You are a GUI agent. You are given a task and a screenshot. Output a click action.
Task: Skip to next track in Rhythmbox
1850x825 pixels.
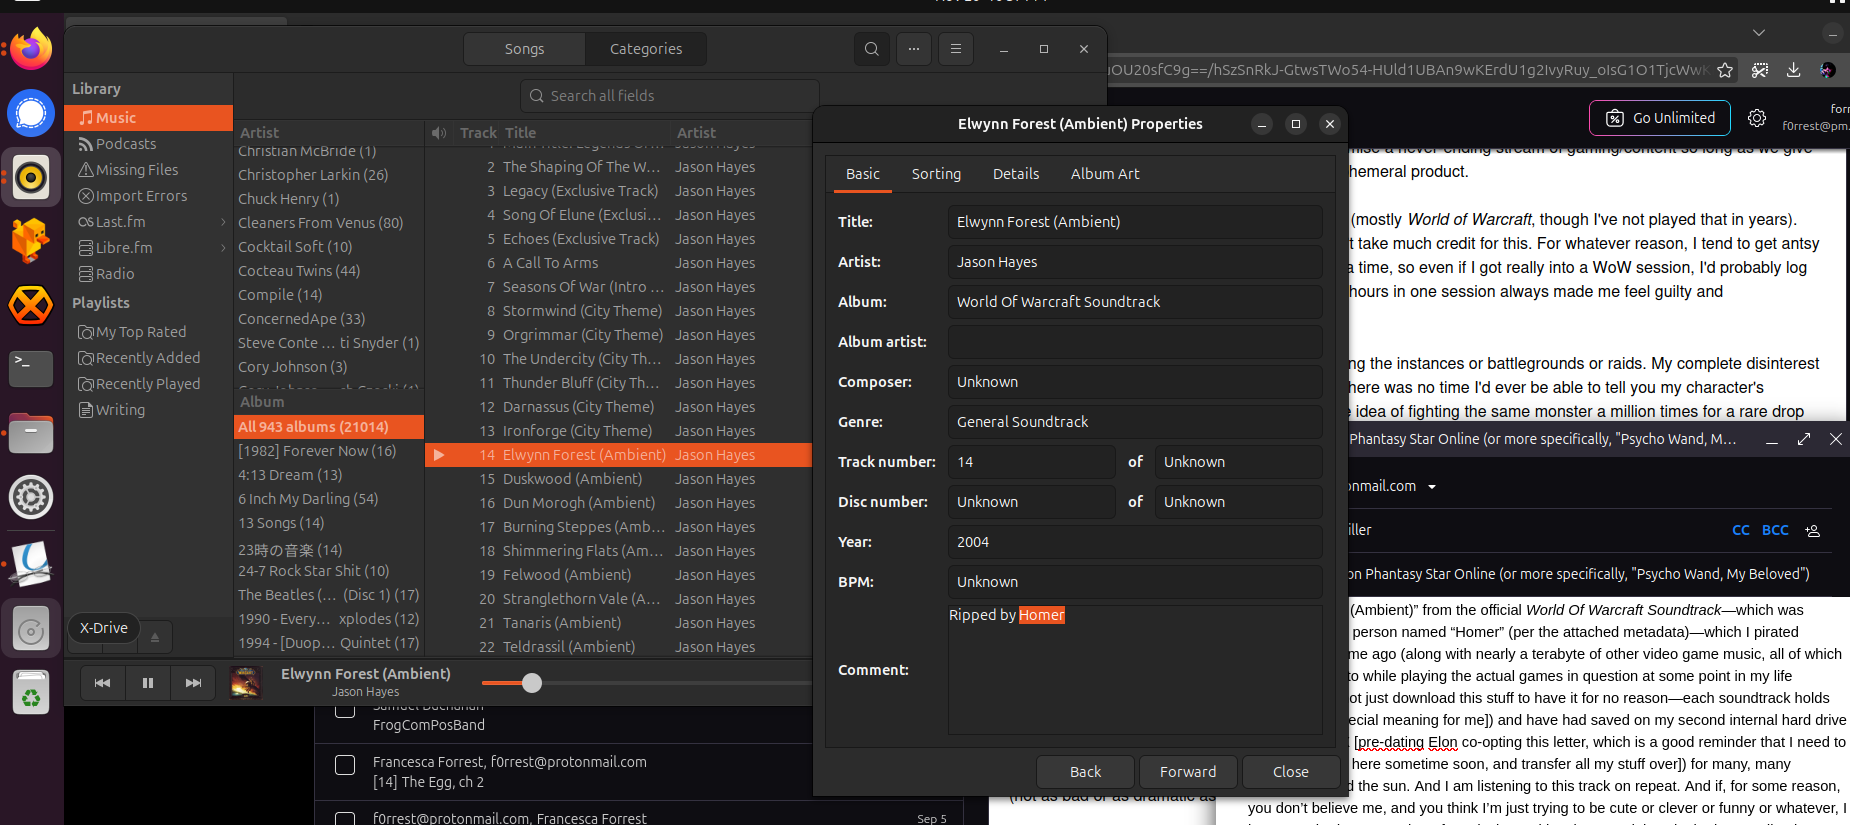pyautogui.click(x=193, y=683)
